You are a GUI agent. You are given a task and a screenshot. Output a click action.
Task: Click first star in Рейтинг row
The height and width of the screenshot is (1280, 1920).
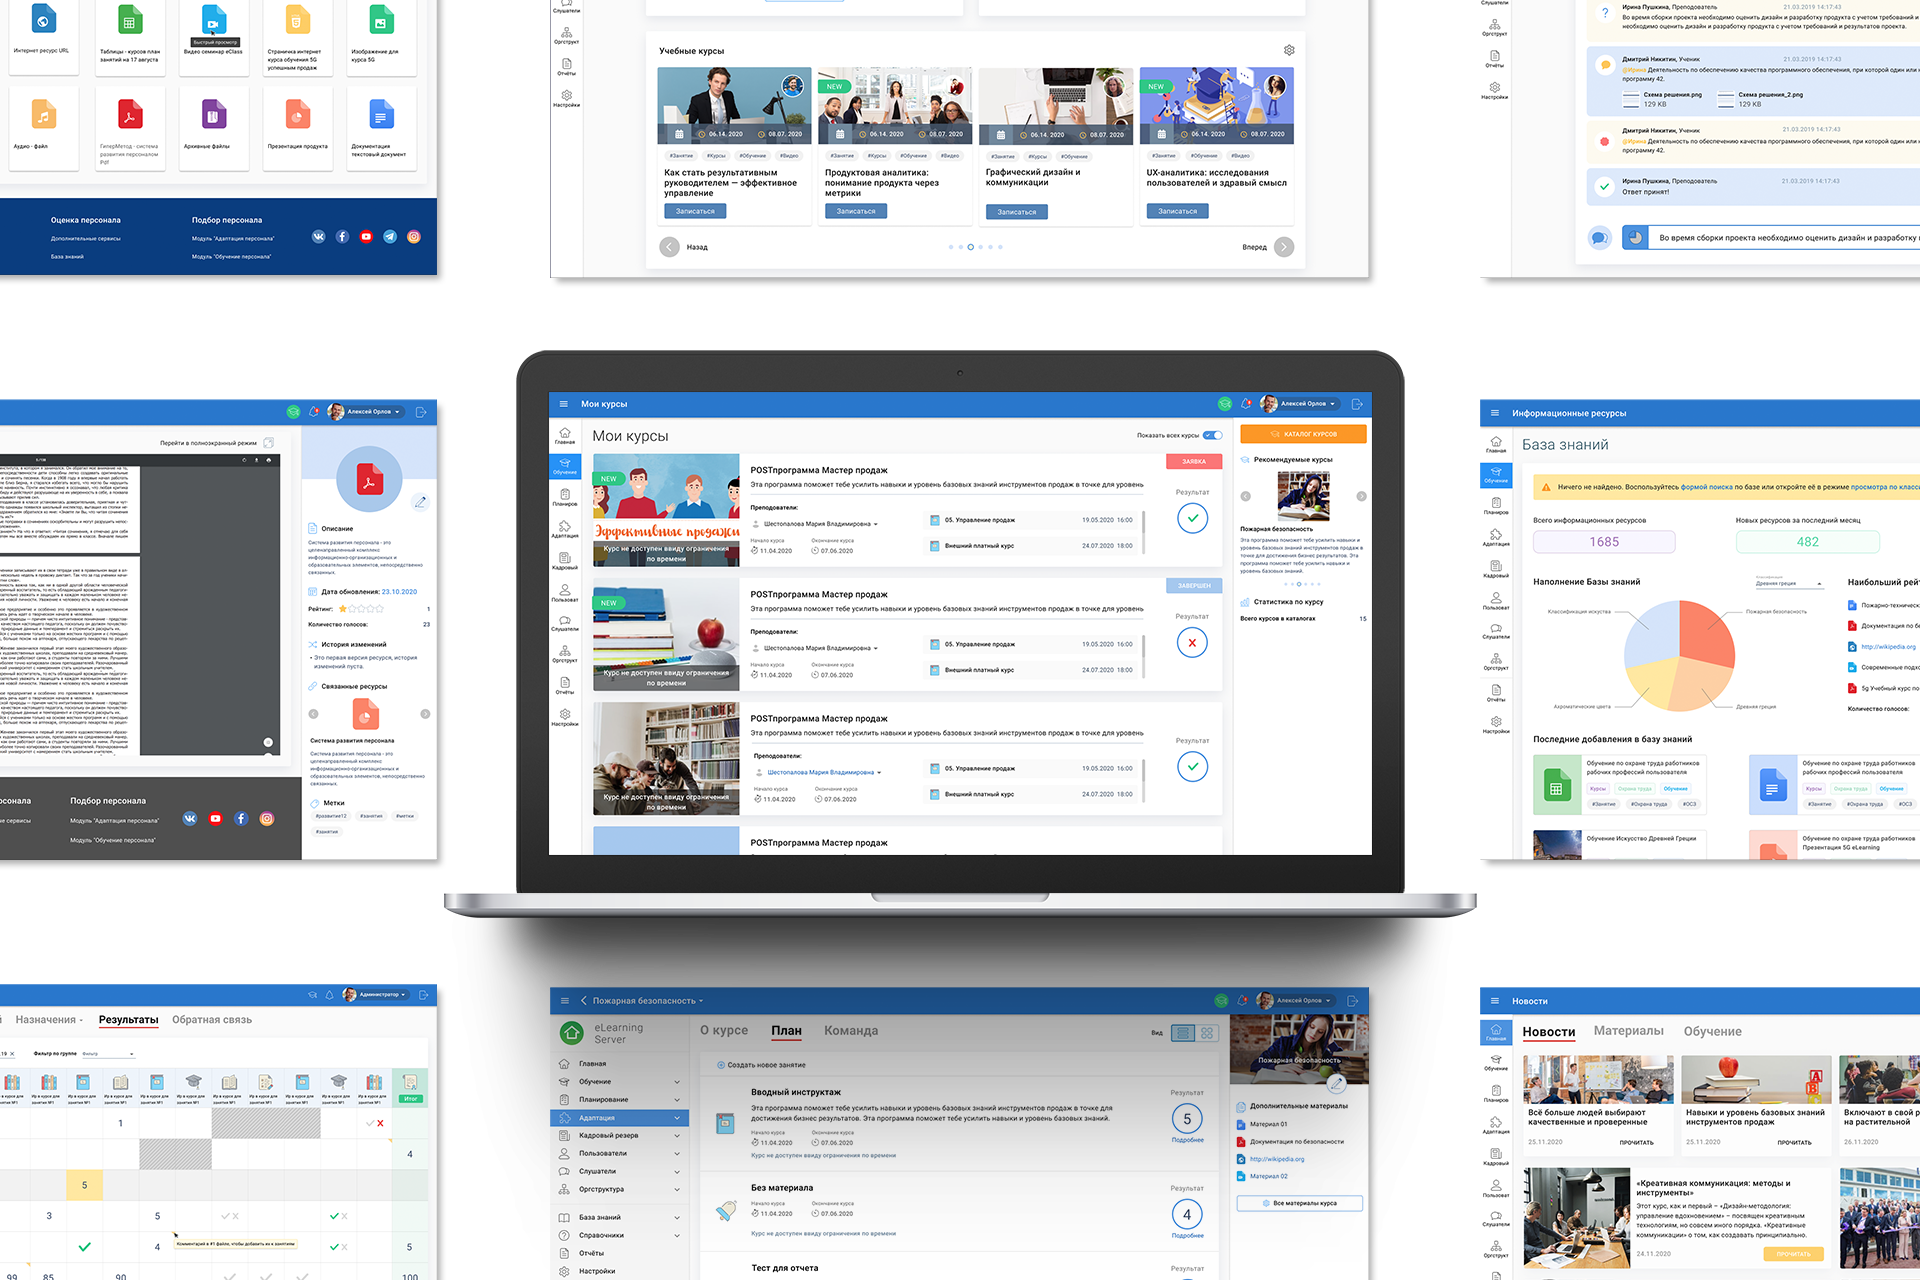click(342, 608)
